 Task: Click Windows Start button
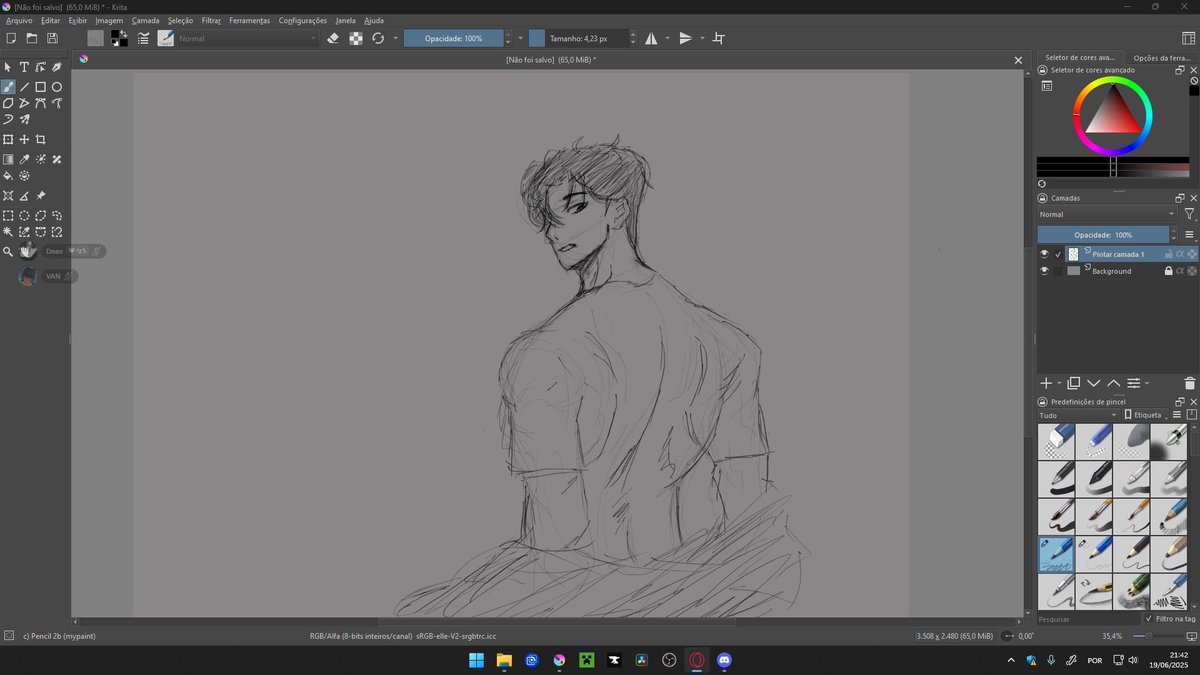pos(477,660)
